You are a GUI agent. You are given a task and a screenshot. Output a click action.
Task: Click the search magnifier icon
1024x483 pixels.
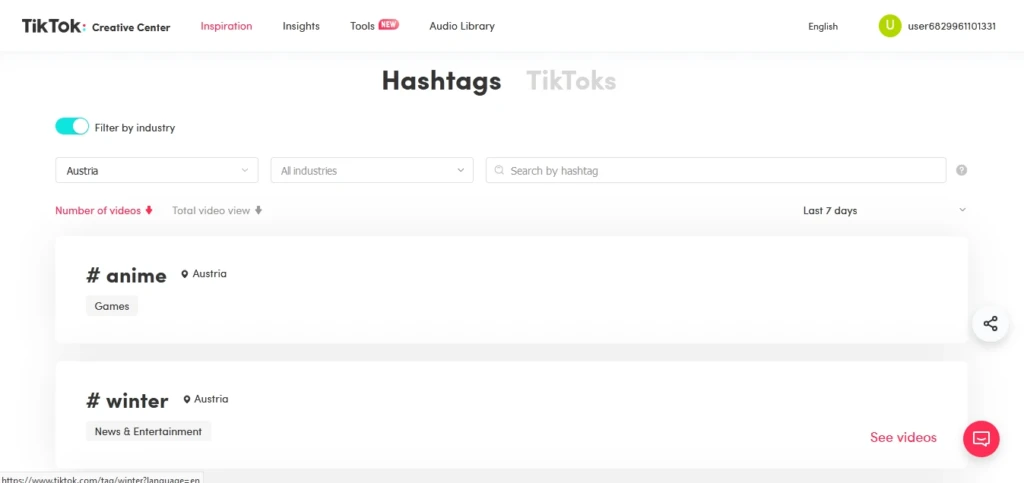tap(500, 170)
